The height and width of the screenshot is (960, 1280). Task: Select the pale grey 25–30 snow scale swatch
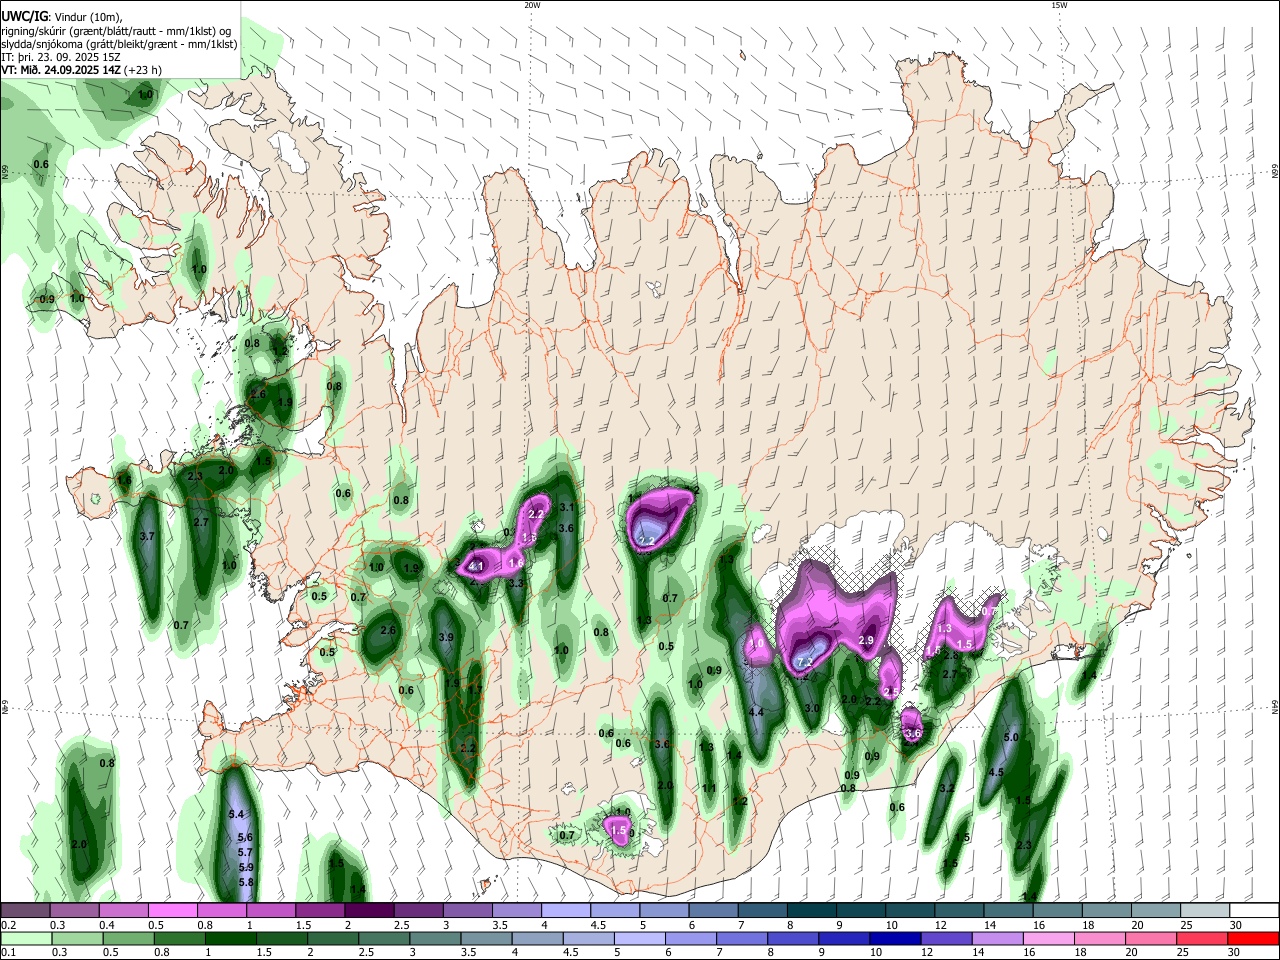click(1205, 911)
